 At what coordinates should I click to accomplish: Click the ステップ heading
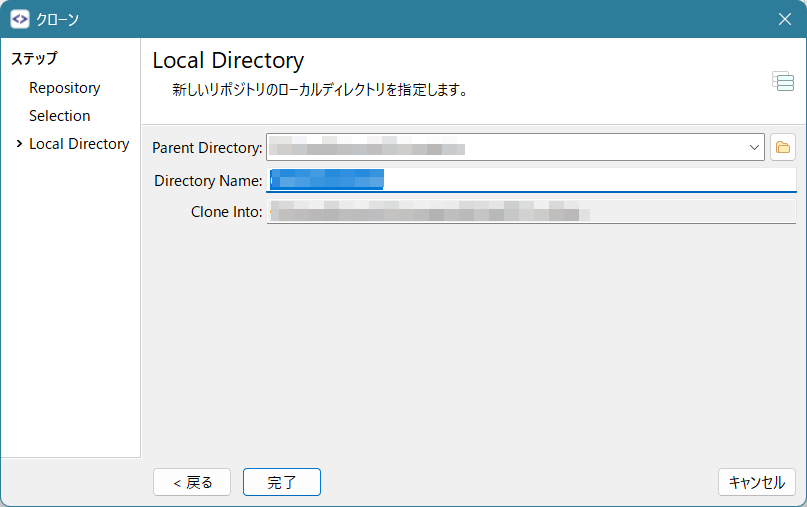click(34, 58)
